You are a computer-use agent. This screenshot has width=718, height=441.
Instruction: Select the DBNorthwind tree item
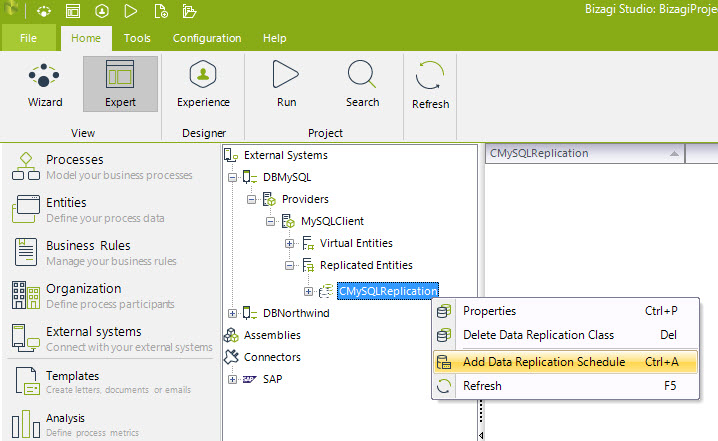coord(296,313)
